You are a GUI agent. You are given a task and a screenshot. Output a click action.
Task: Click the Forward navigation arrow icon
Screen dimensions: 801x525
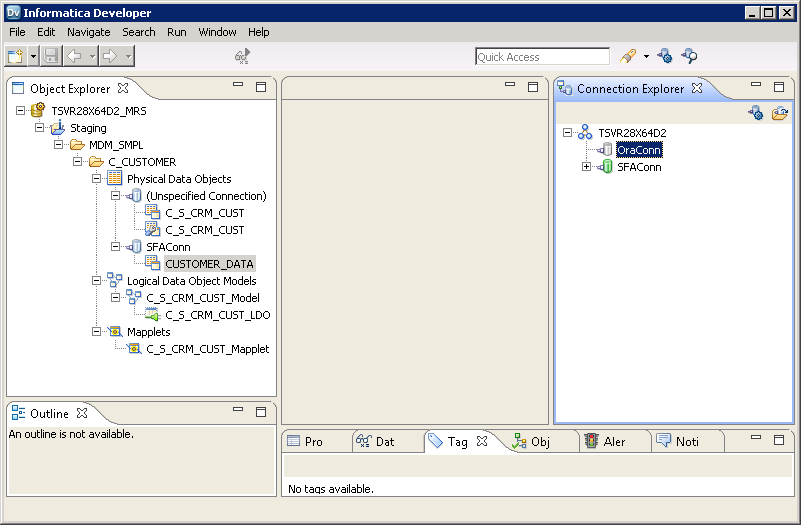(110, 56)
